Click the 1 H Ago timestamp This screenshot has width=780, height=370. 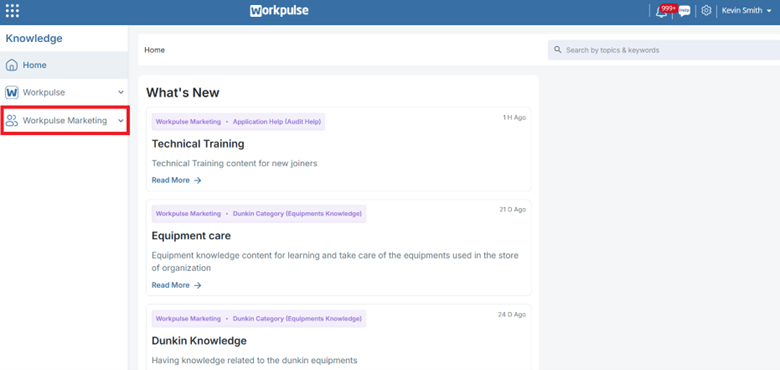(514, 118)
